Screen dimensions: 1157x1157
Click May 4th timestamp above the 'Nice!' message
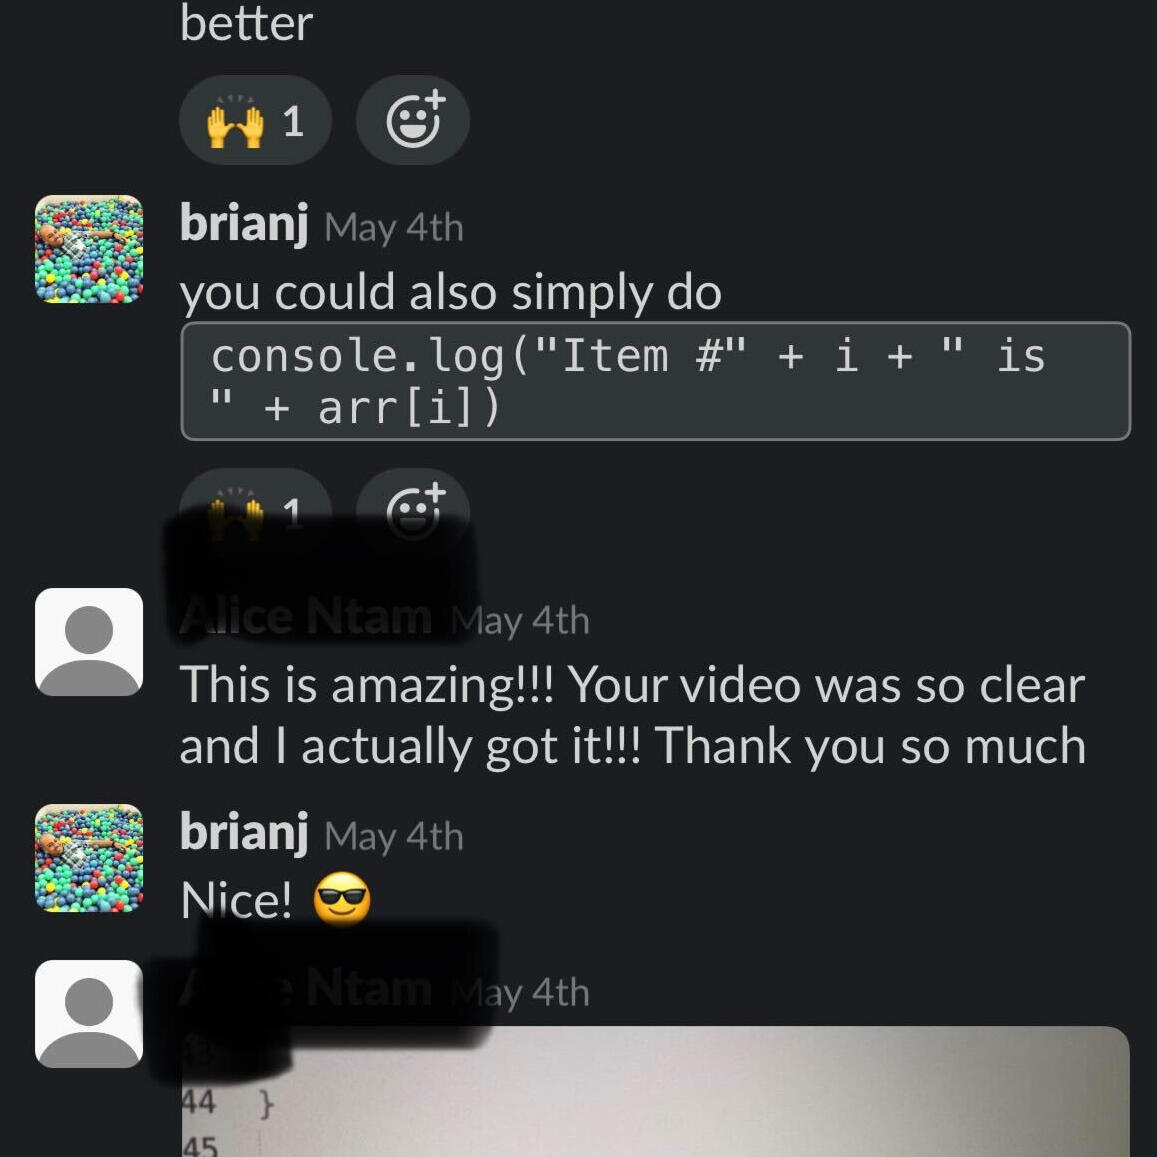(x=394, y=836)
